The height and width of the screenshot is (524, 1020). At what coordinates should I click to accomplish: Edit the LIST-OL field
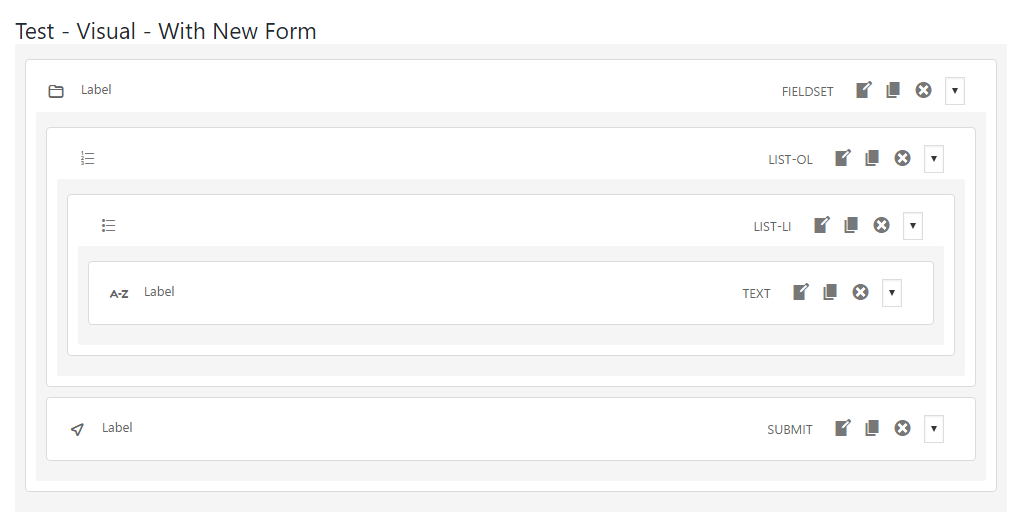click(x=842, y=158)
